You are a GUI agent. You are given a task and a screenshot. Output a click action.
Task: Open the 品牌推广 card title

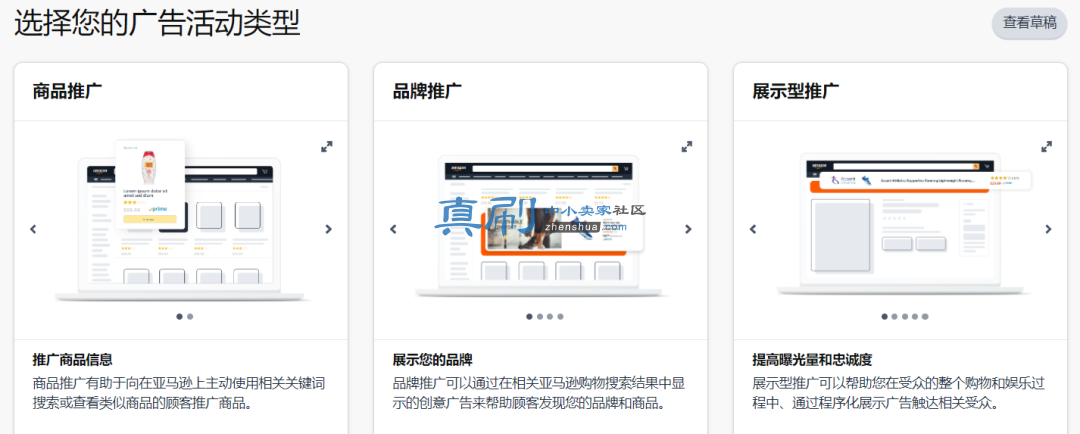(427, 91)
